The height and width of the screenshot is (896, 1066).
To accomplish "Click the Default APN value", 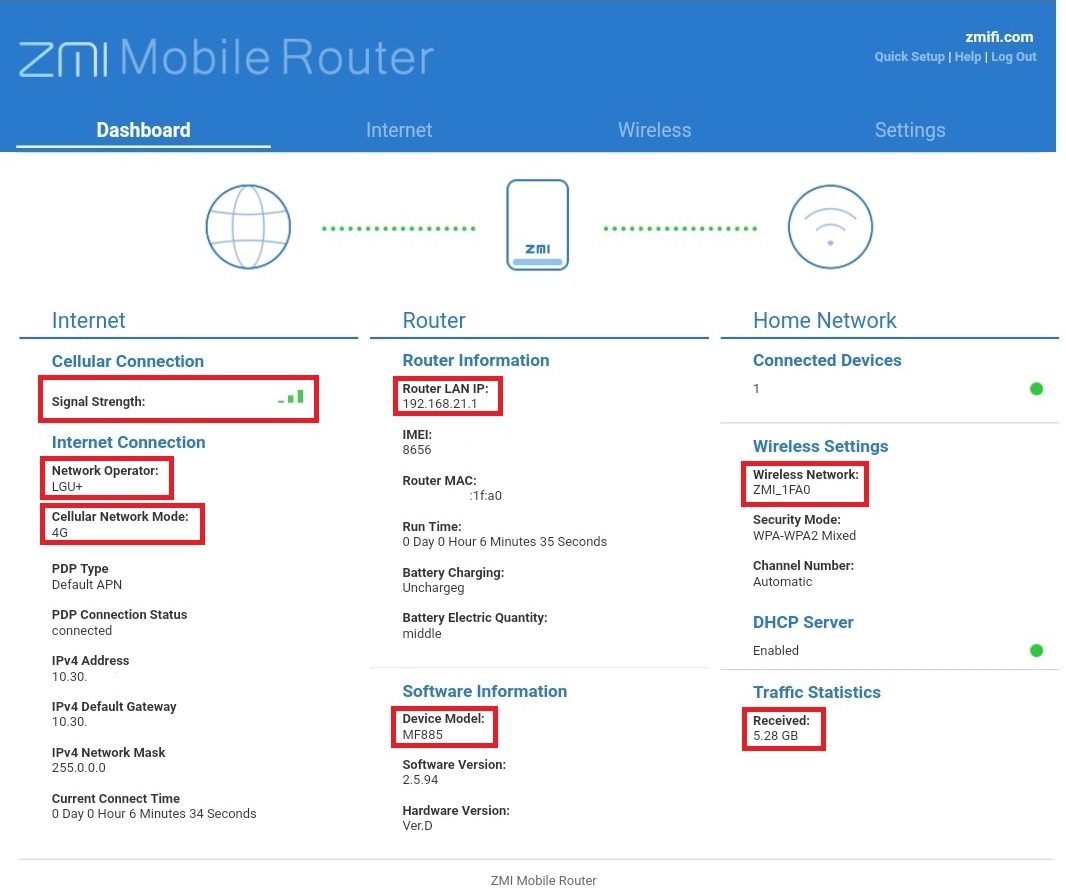I will tap(87, 585).
